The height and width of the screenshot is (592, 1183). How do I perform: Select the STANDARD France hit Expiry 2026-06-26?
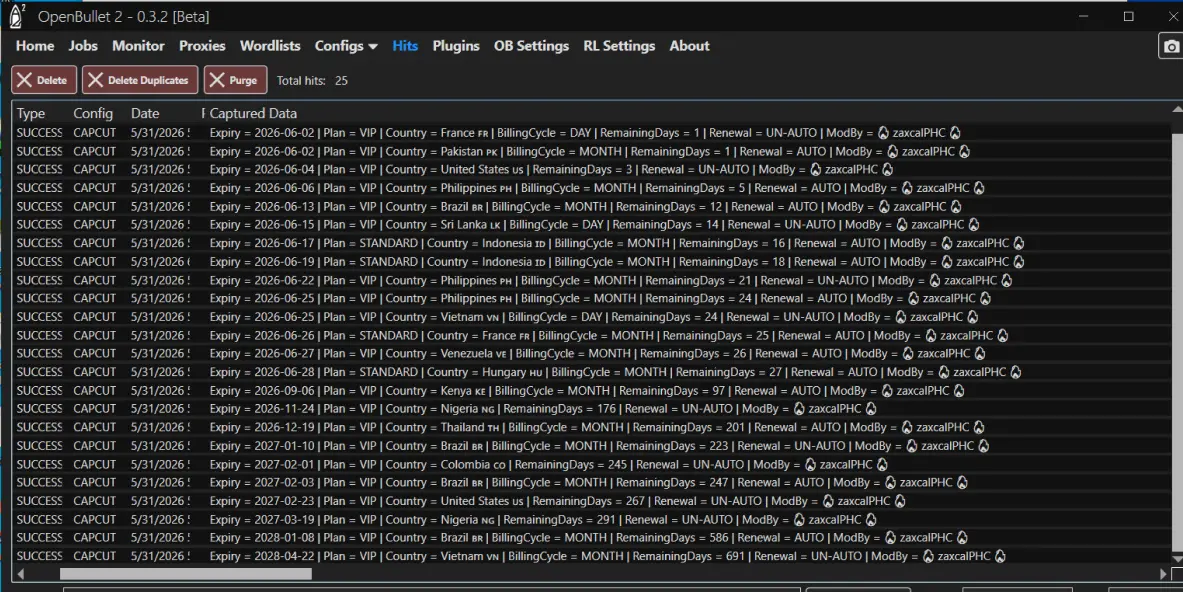(x=591, y=336)
